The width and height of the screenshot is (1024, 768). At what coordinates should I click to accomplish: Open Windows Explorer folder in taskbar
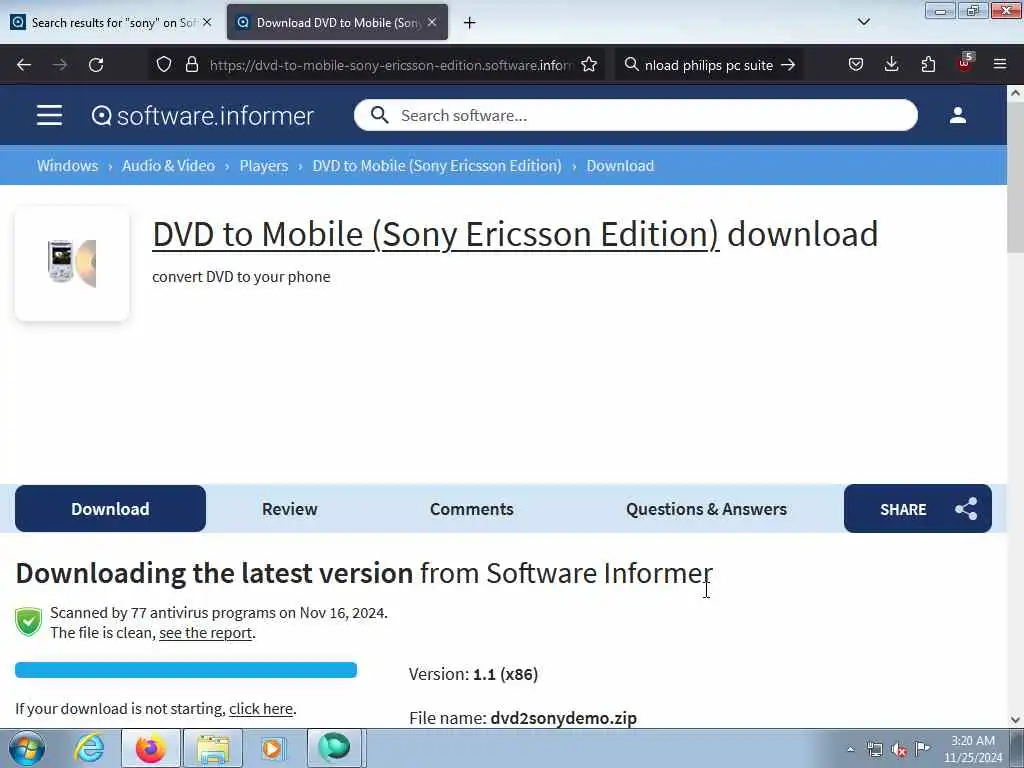213,748
